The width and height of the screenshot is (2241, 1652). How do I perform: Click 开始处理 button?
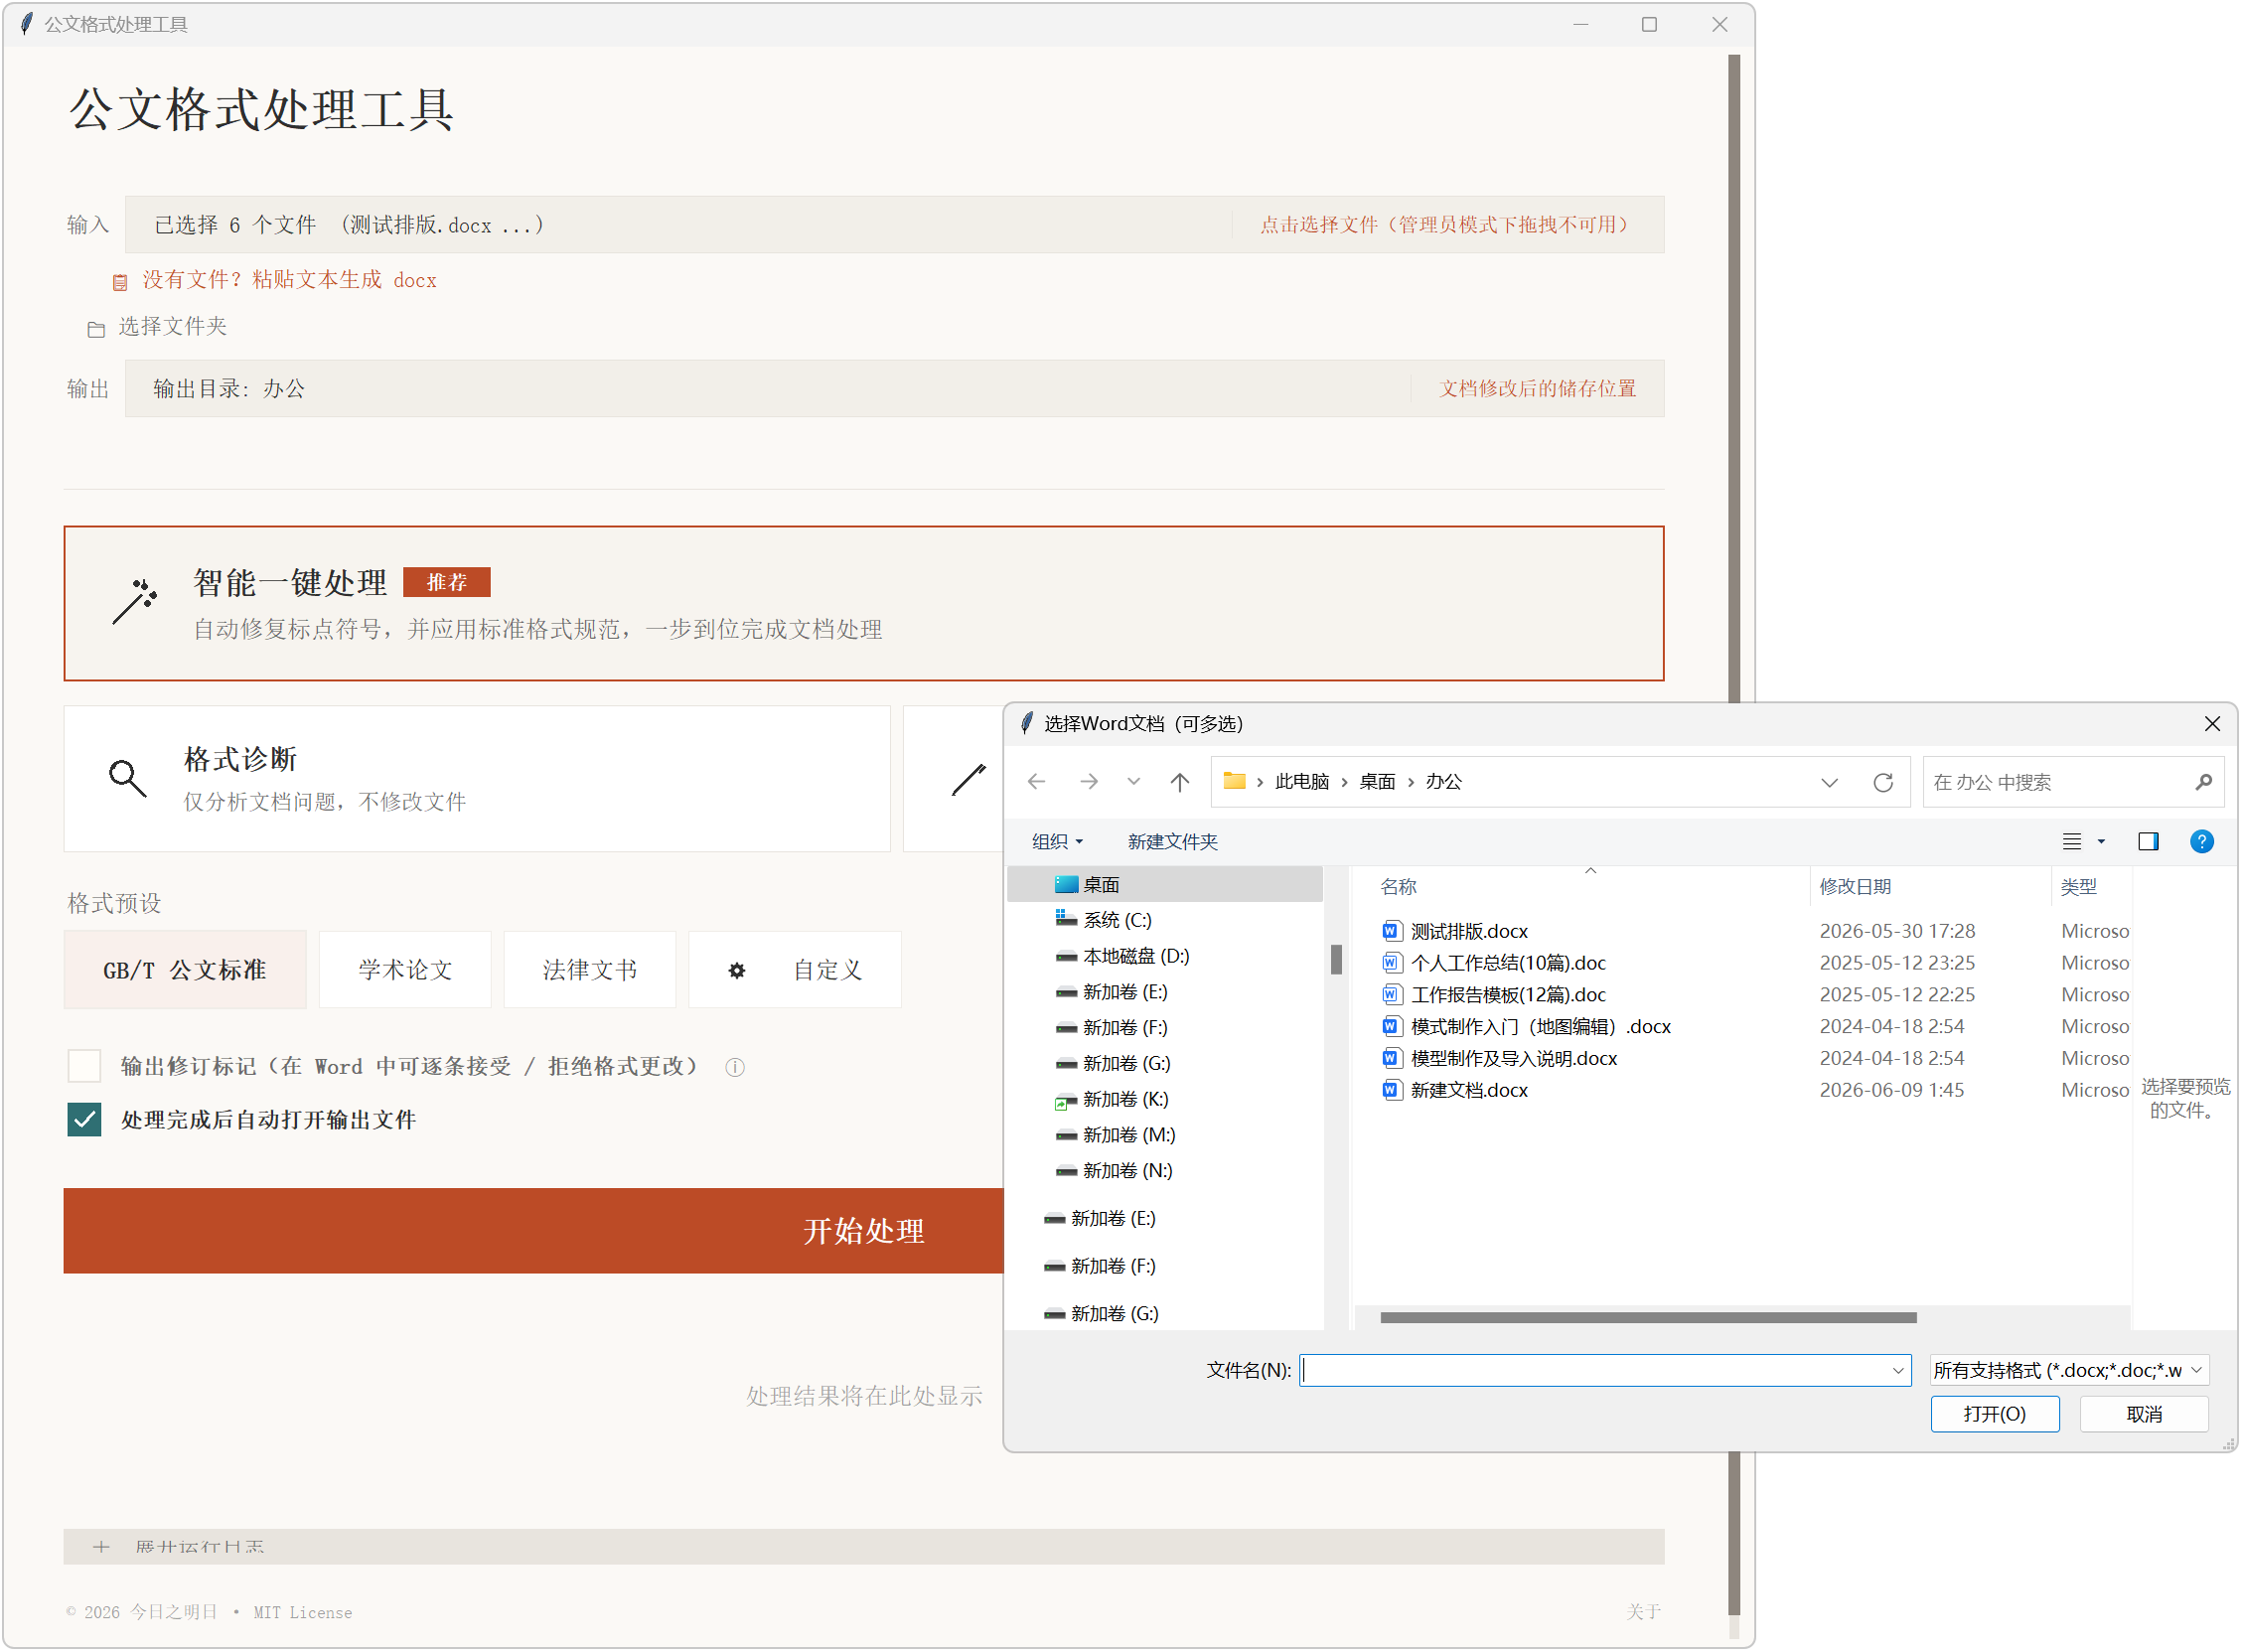pos(533,1231)
